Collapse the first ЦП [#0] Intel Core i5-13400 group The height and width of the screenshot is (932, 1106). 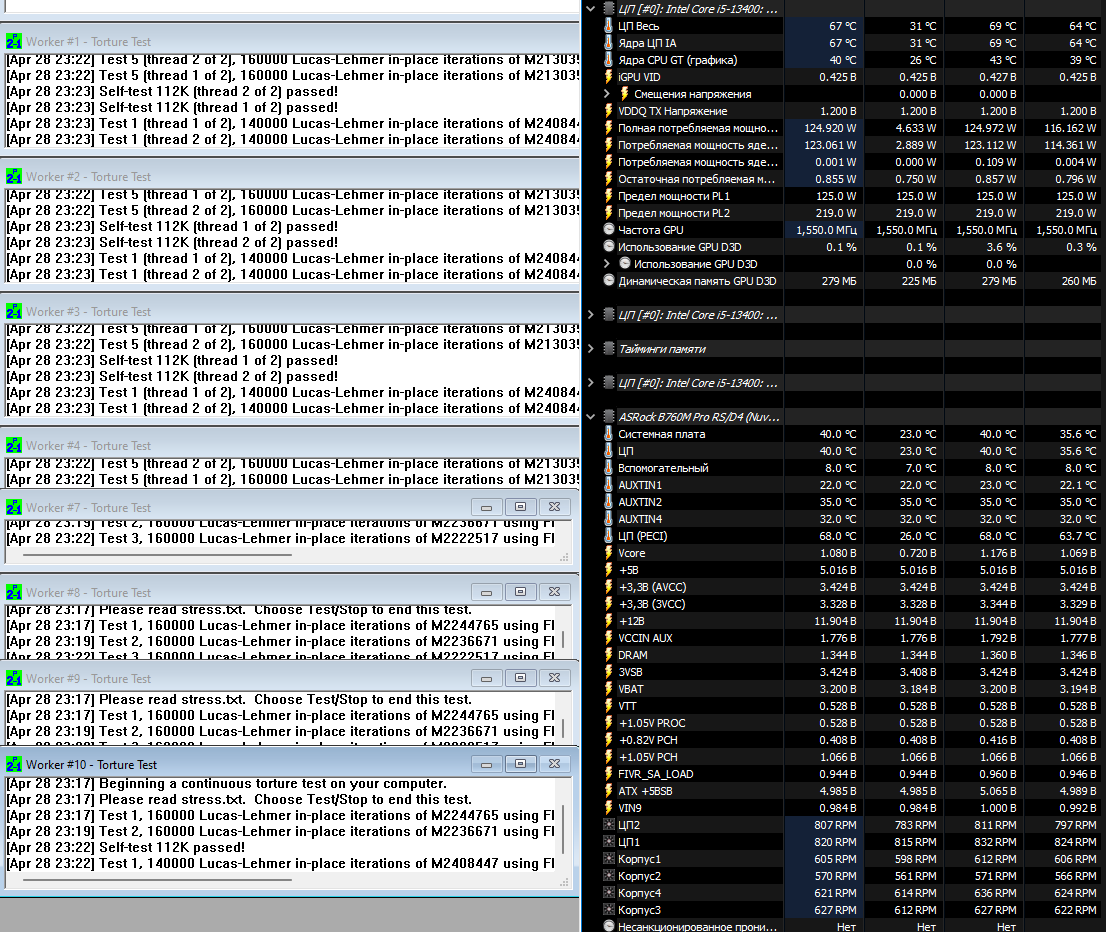point(591,9)
